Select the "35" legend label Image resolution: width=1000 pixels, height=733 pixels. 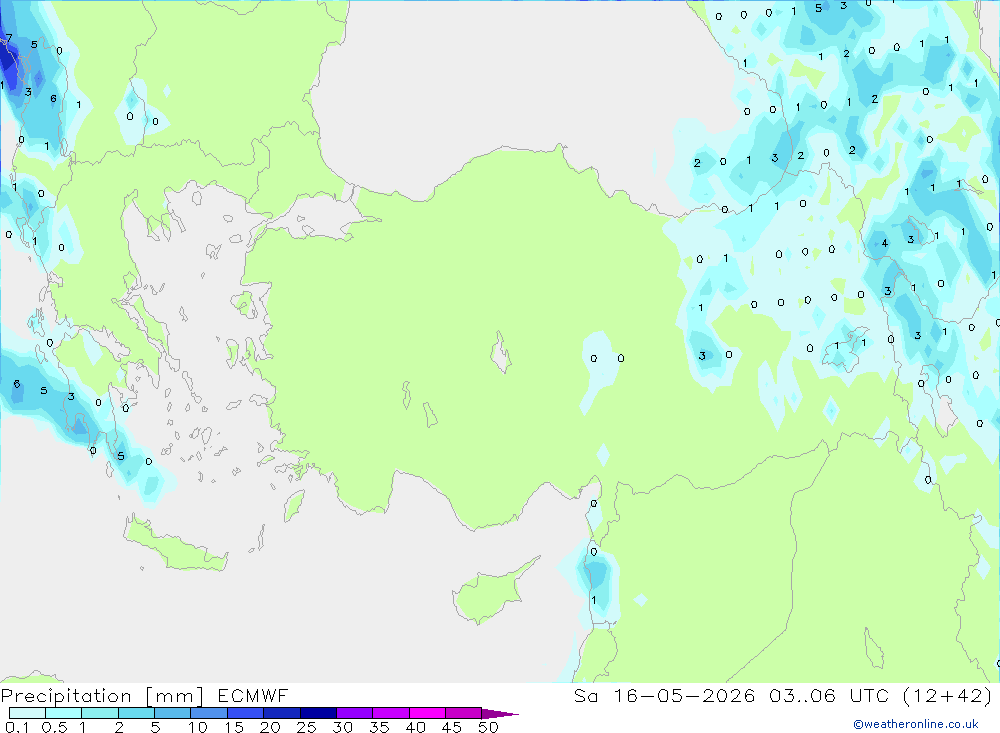(x=379, y=727)
